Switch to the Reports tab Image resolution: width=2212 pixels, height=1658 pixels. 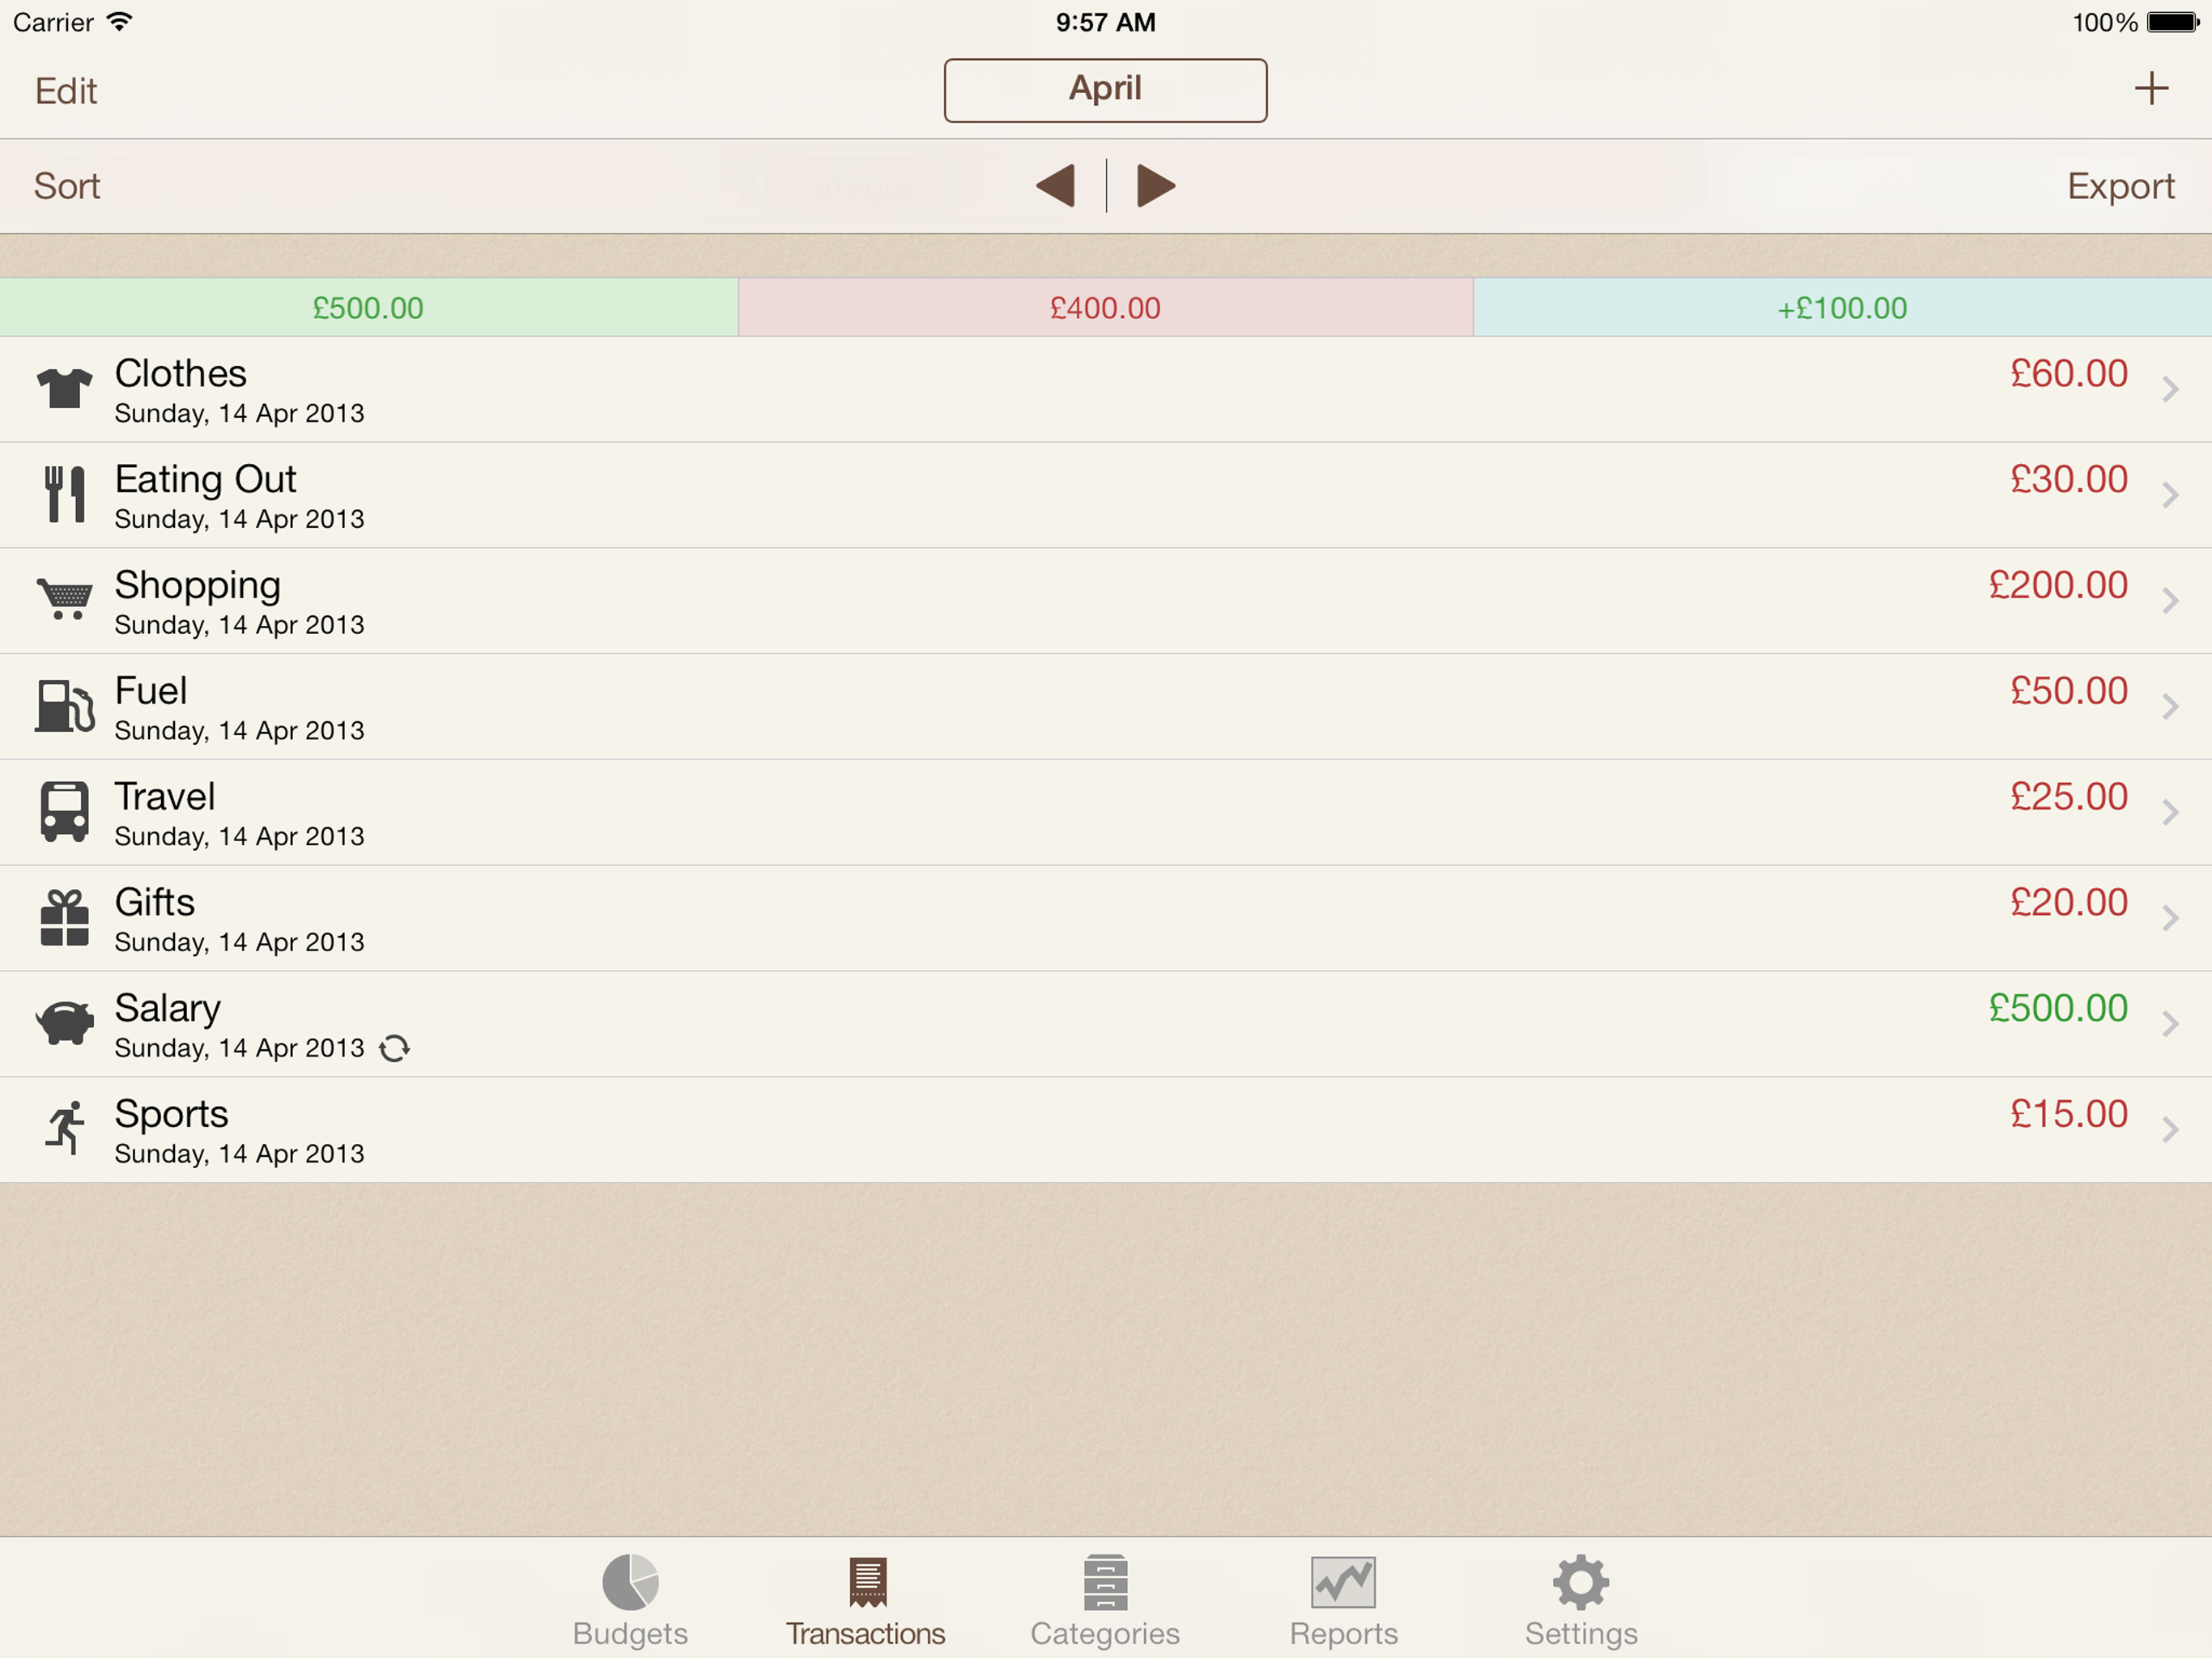click(x=1343, y=1600)
